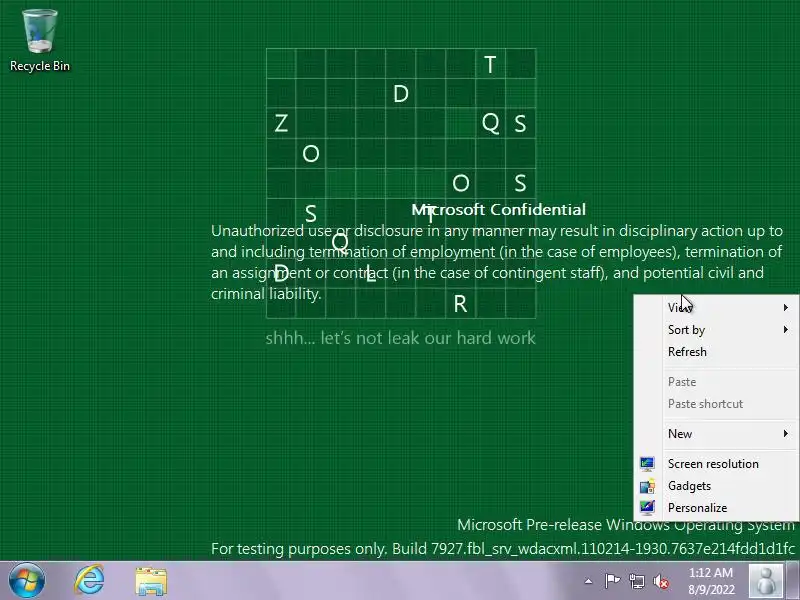Open the Sort by submenu

click(x=716, y=330)
